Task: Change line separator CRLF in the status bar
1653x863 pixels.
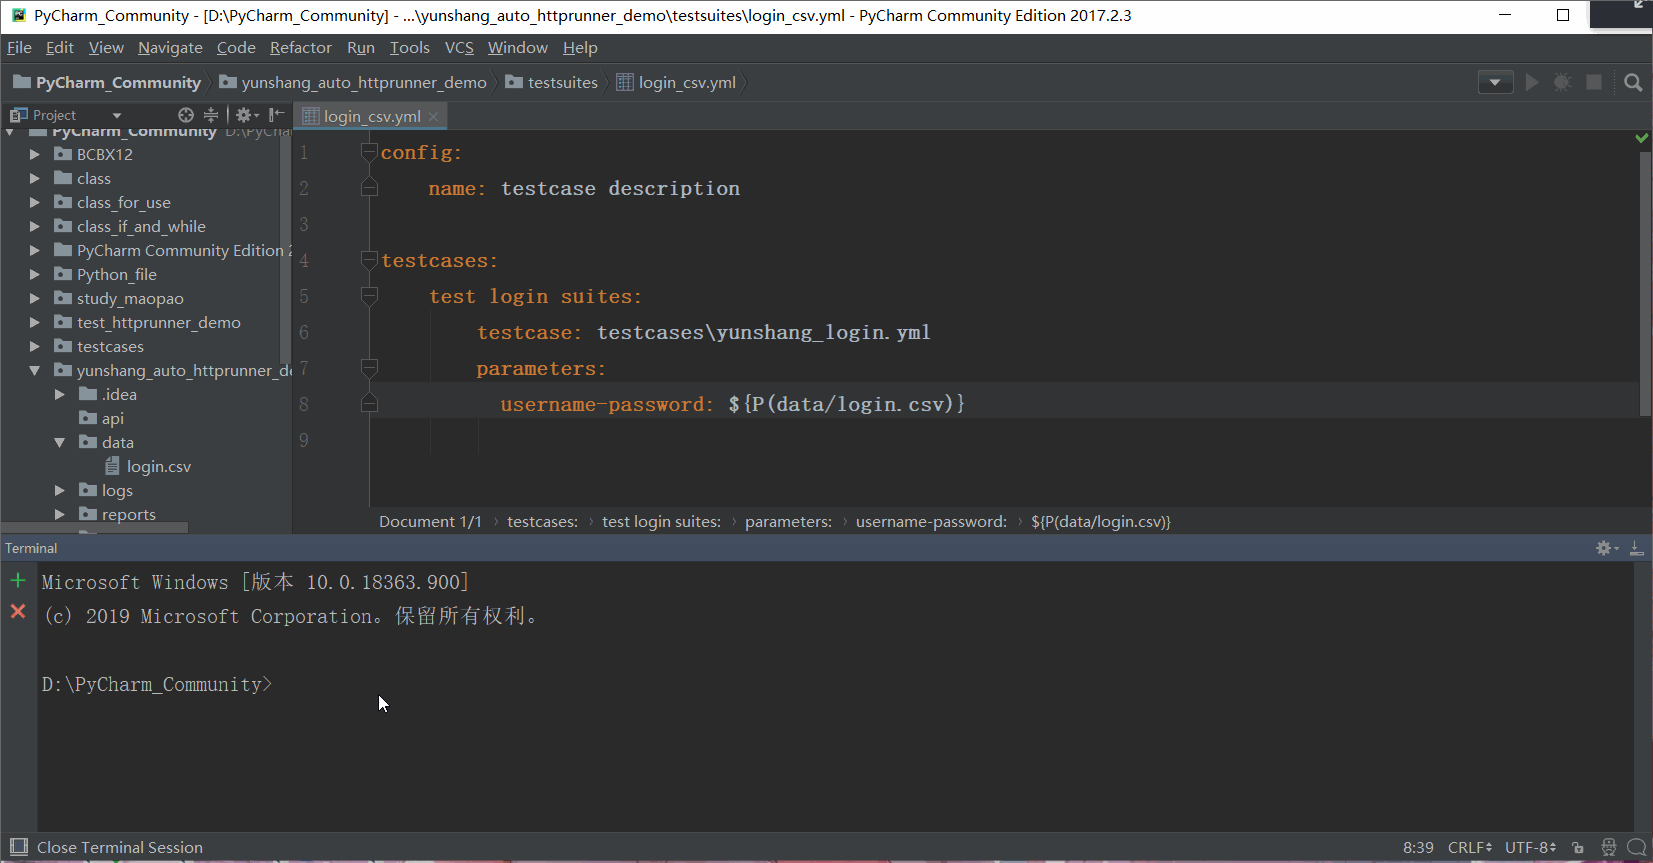Action: pos(1470,847)
